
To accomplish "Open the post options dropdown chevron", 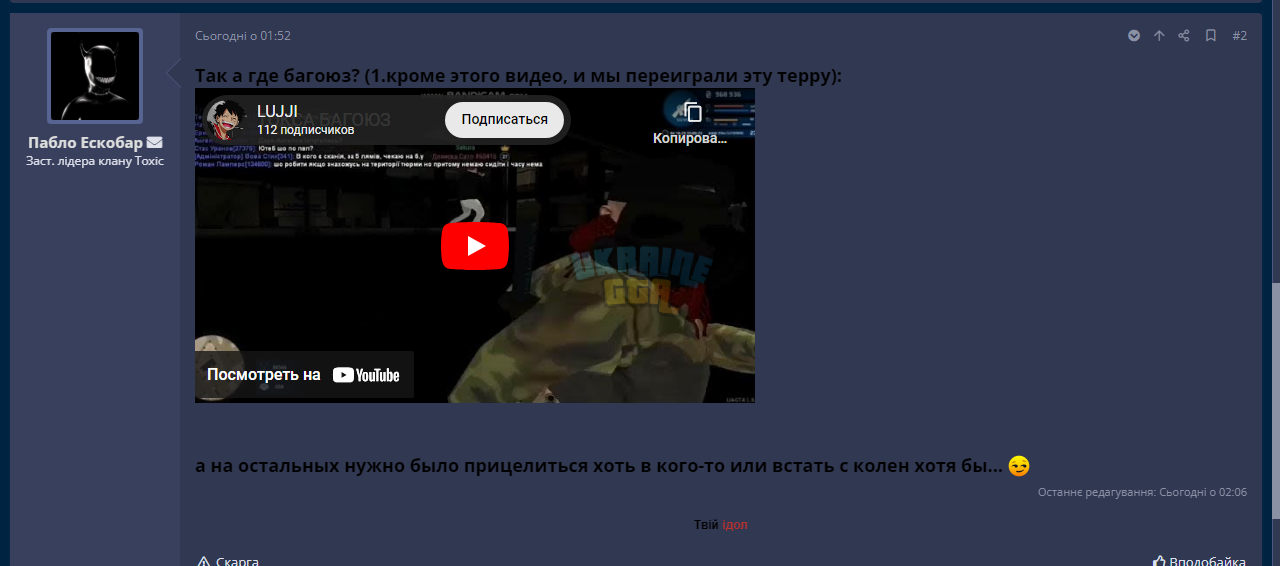I will [1134, 36].
